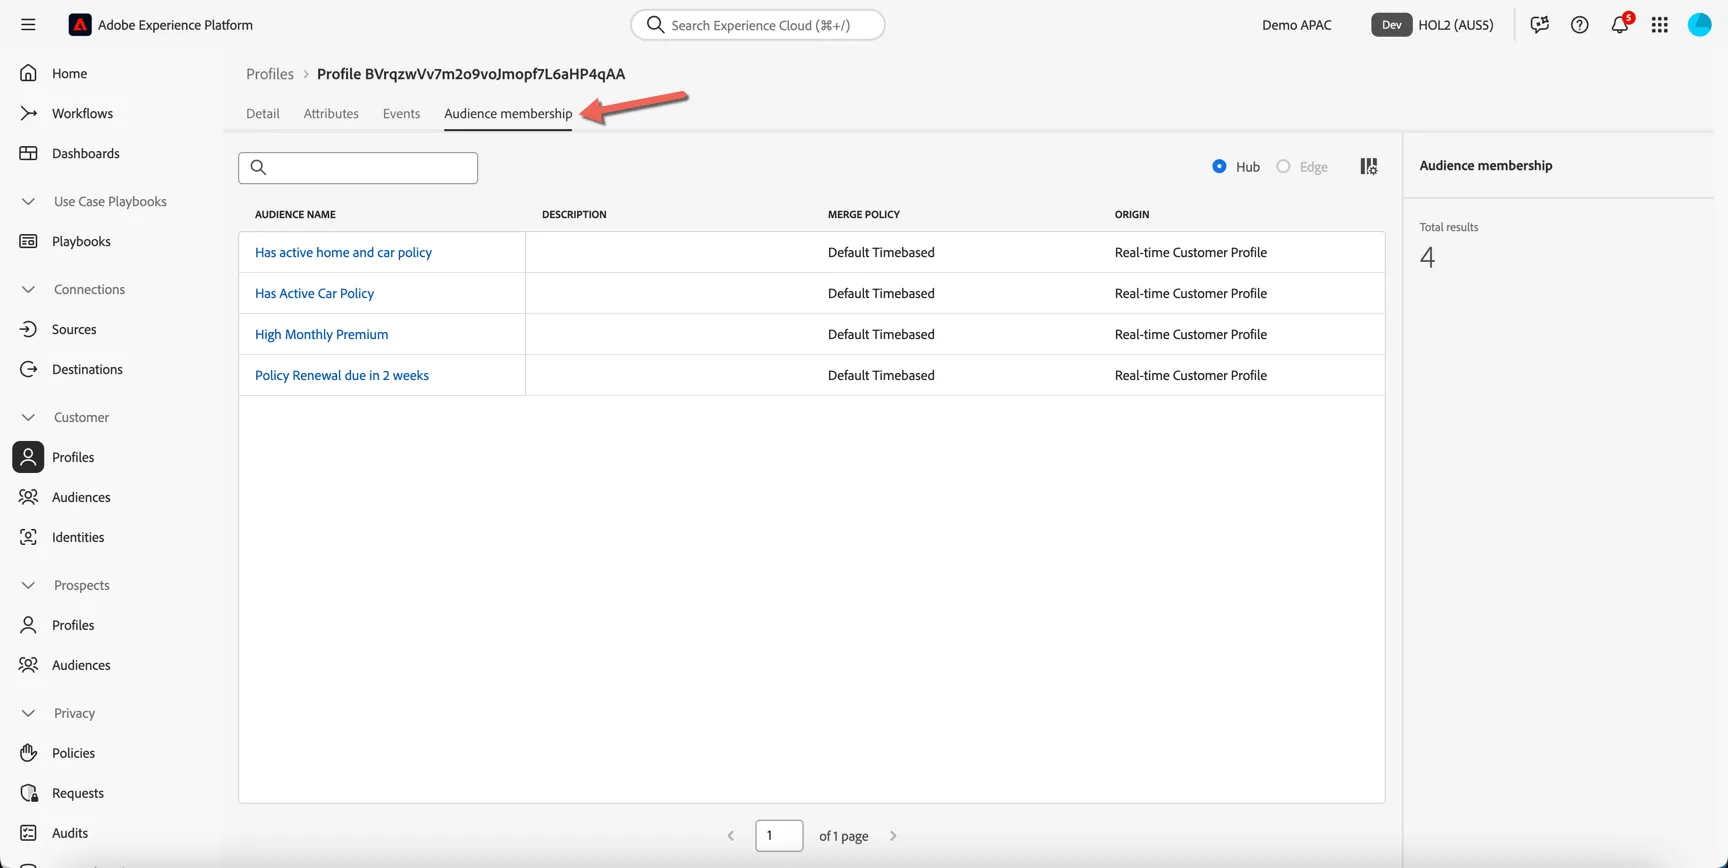Open the column settings icon
1728x868 pixels.
pyautogui.click(x=1369, y=166)
